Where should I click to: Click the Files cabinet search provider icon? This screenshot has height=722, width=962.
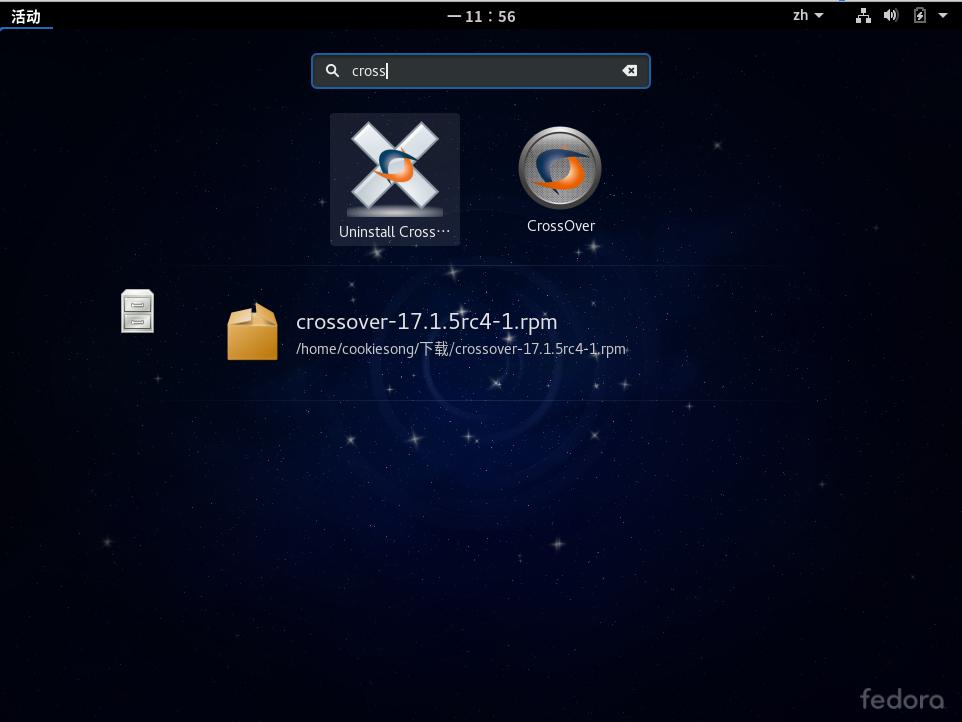click(x=137, y=311)
